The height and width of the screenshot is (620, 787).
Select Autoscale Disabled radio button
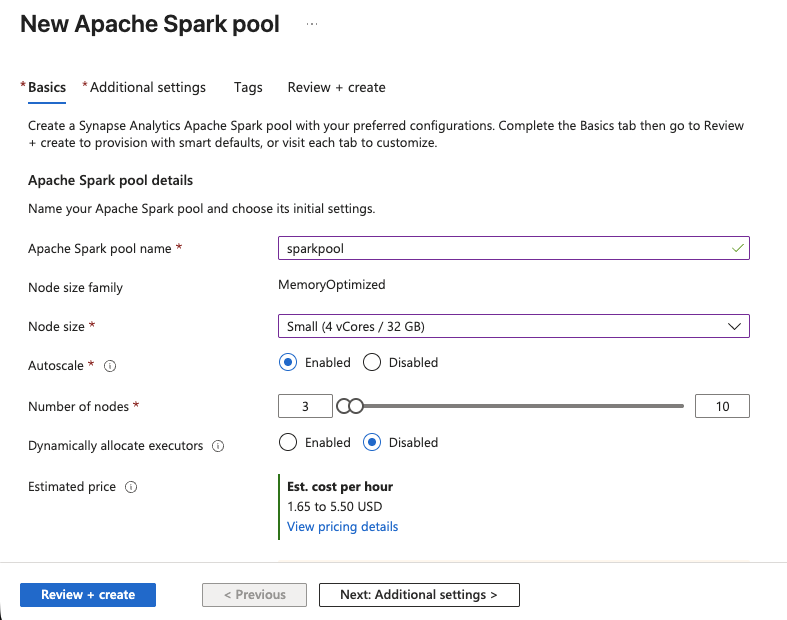click(x=372, y=362)
